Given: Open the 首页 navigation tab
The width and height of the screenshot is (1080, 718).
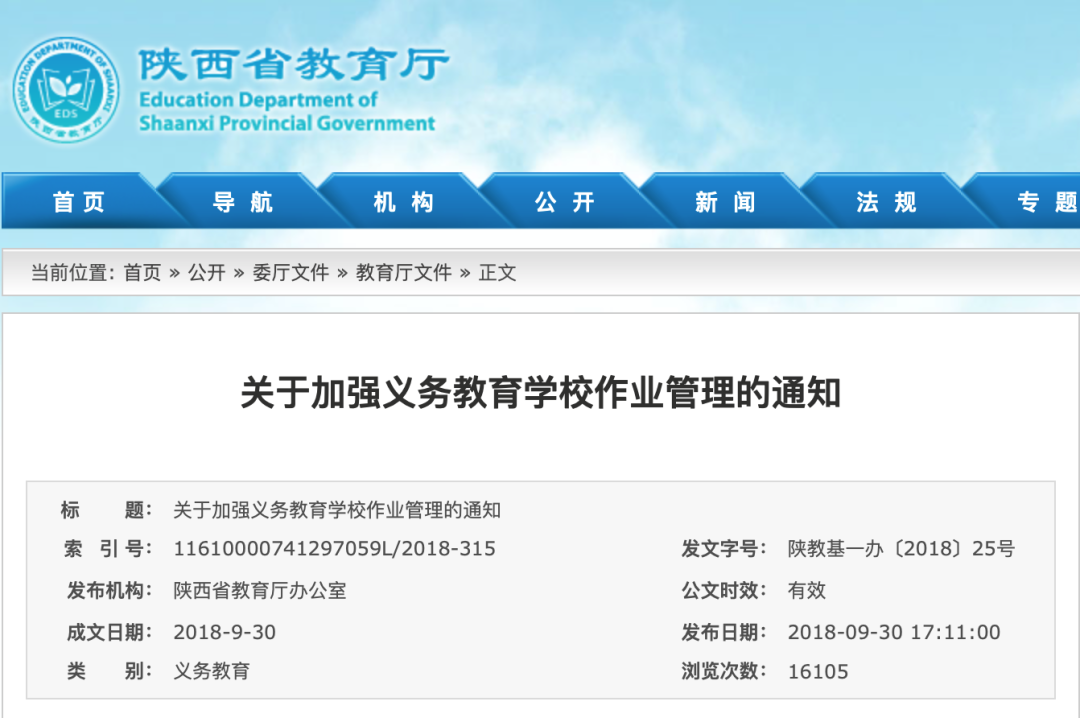Looking at the screenshot, I should (79, 202).
